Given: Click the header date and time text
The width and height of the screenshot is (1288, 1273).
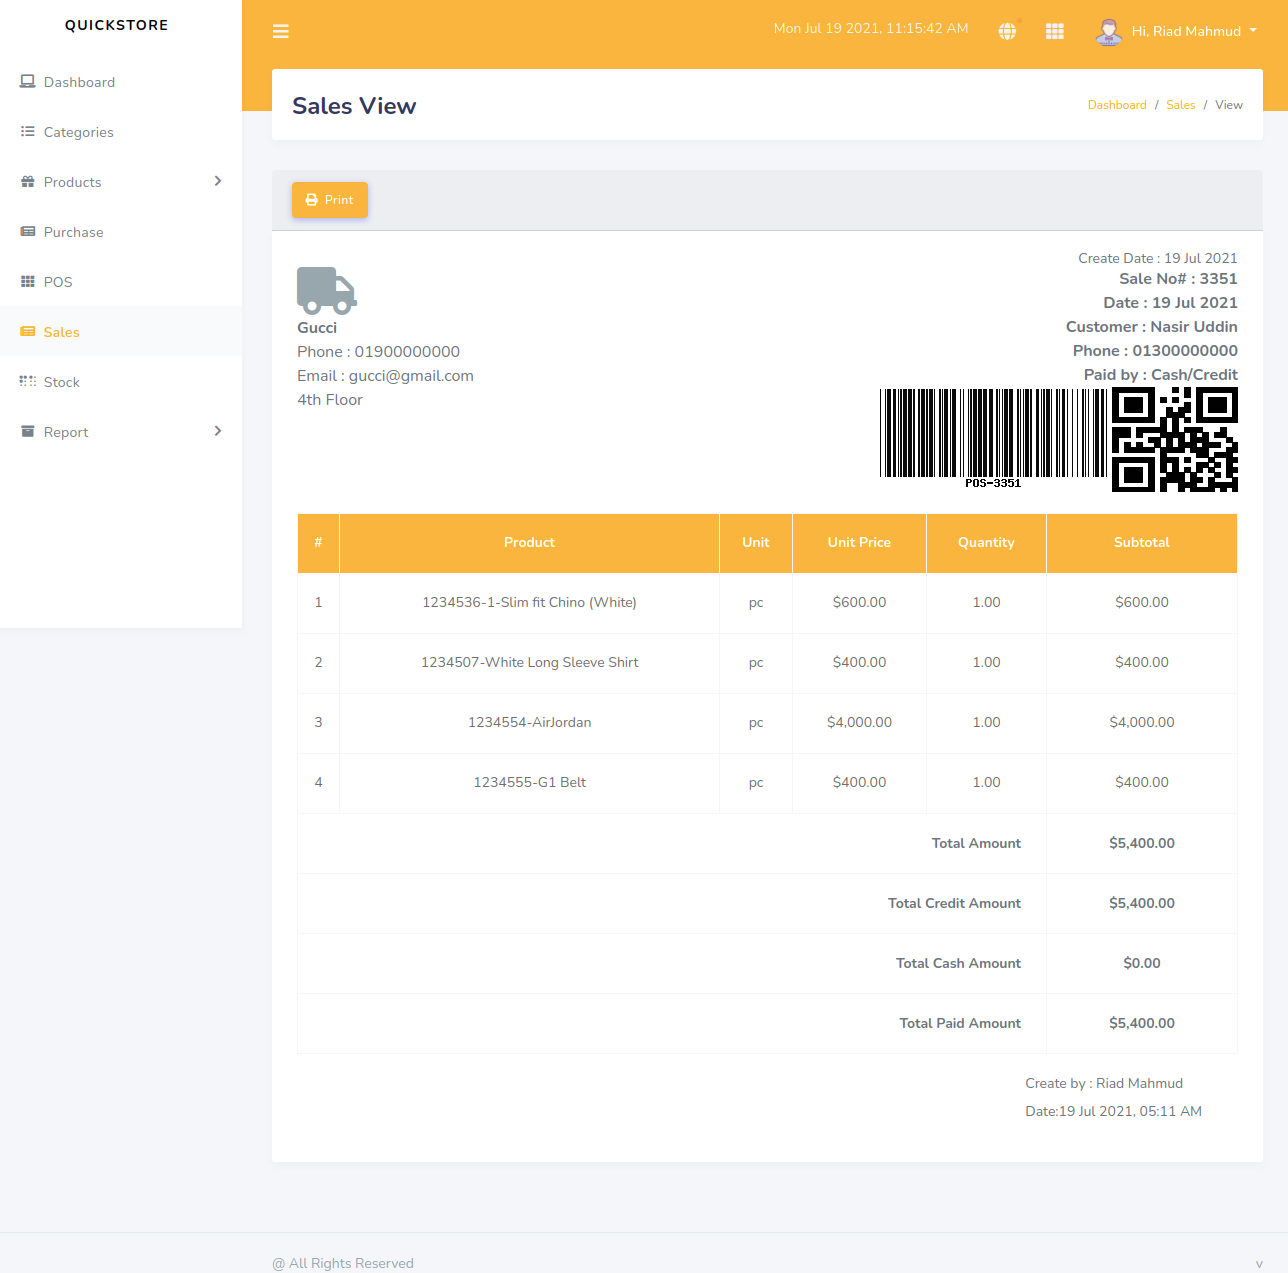Looking at the screenshot, I should click(x=871, y=29).
